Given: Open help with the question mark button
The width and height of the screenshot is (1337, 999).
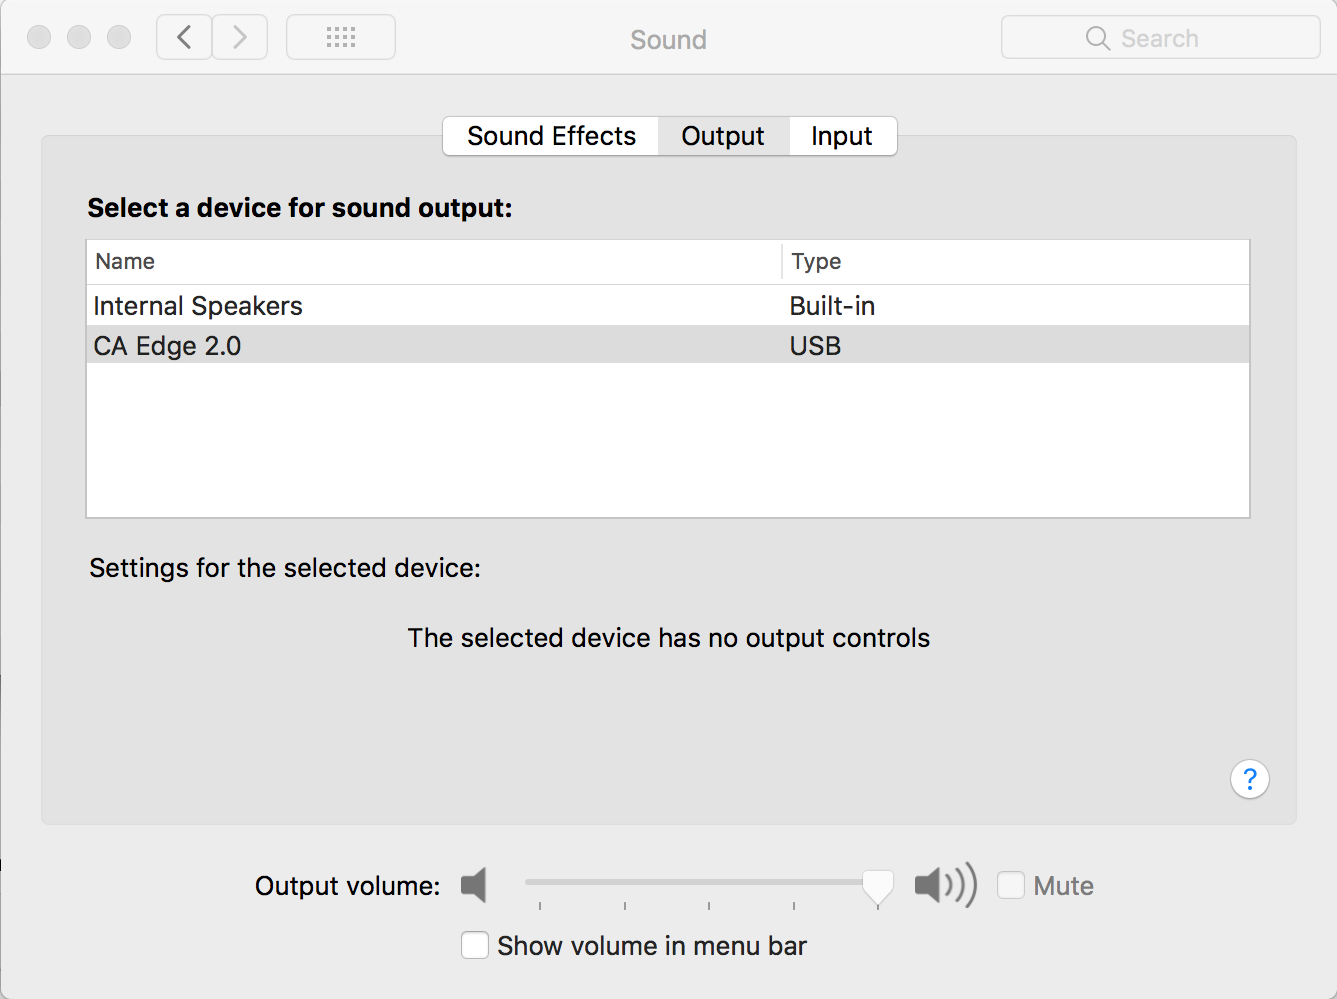Looking at the screenshot, I should coord(1249,779).
